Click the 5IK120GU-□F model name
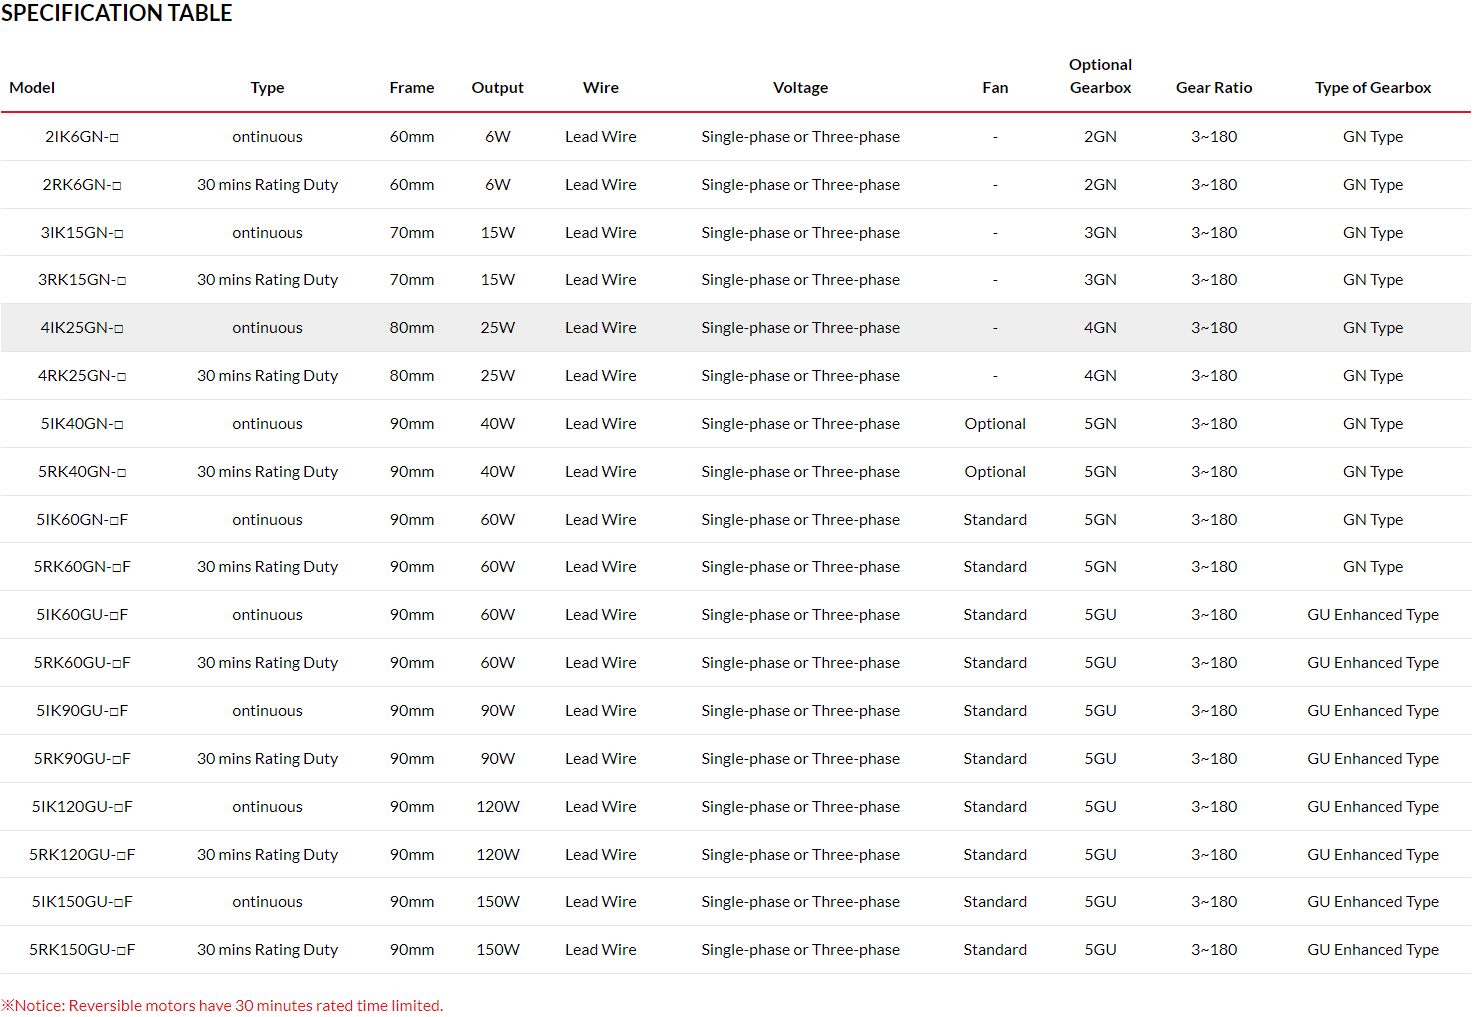The image size is (1480, 1017). (x=82, y=807)
